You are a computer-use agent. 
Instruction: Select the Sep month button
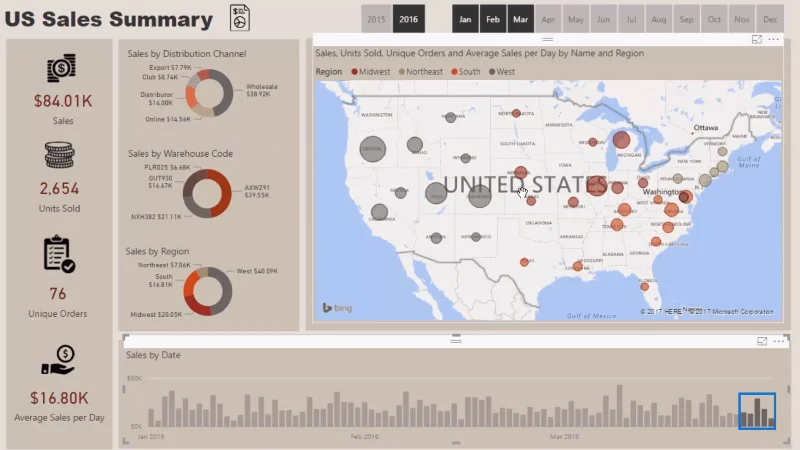pos(686,19)
